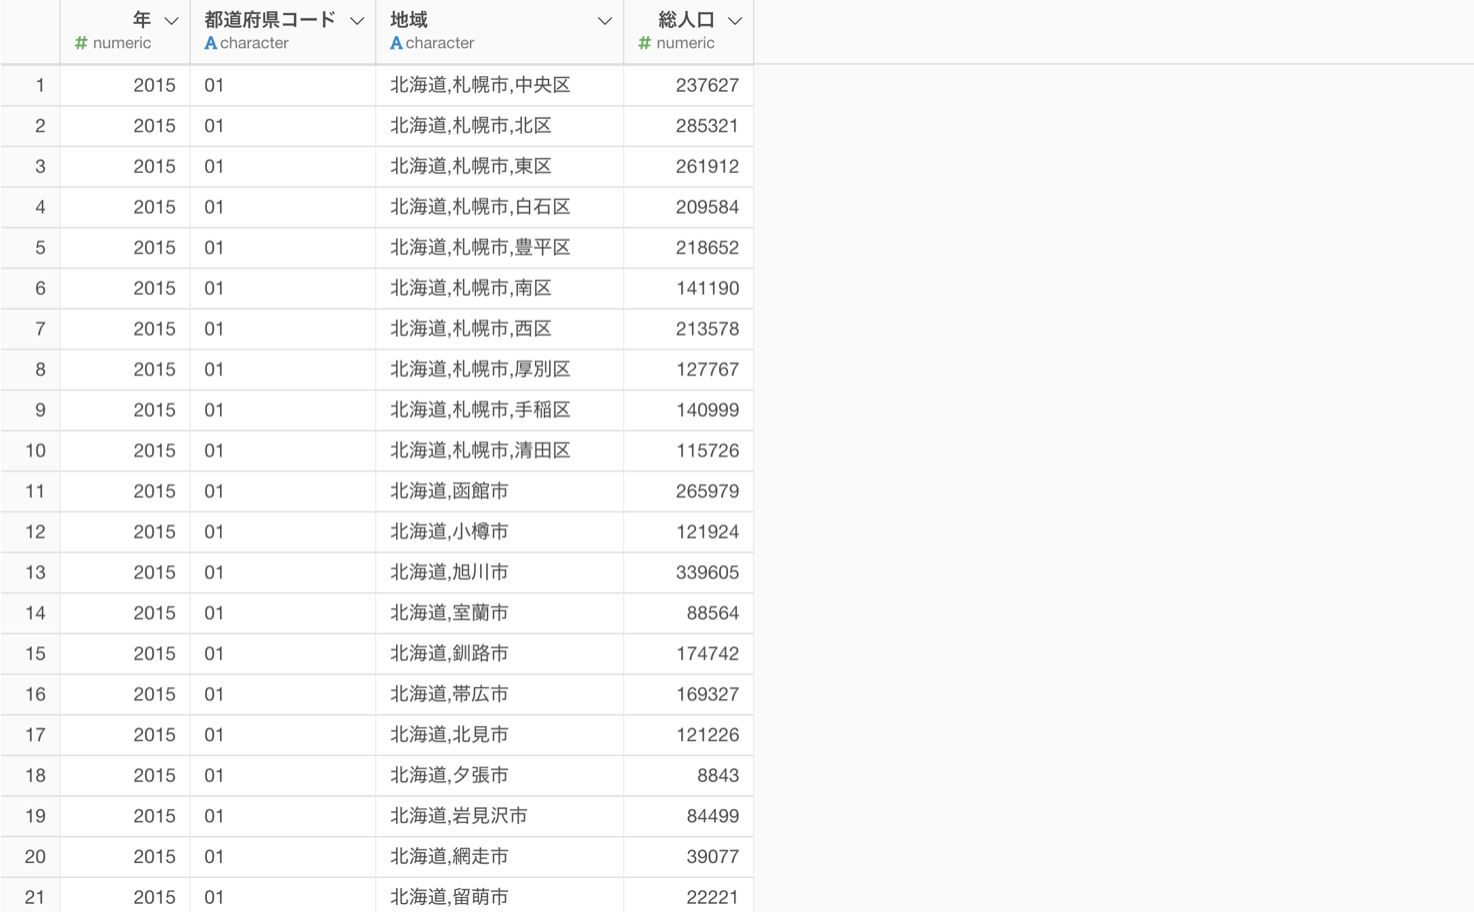
Task: Click cell 北海道,札幌市,豊平区
Action: [x=500, y=248]
